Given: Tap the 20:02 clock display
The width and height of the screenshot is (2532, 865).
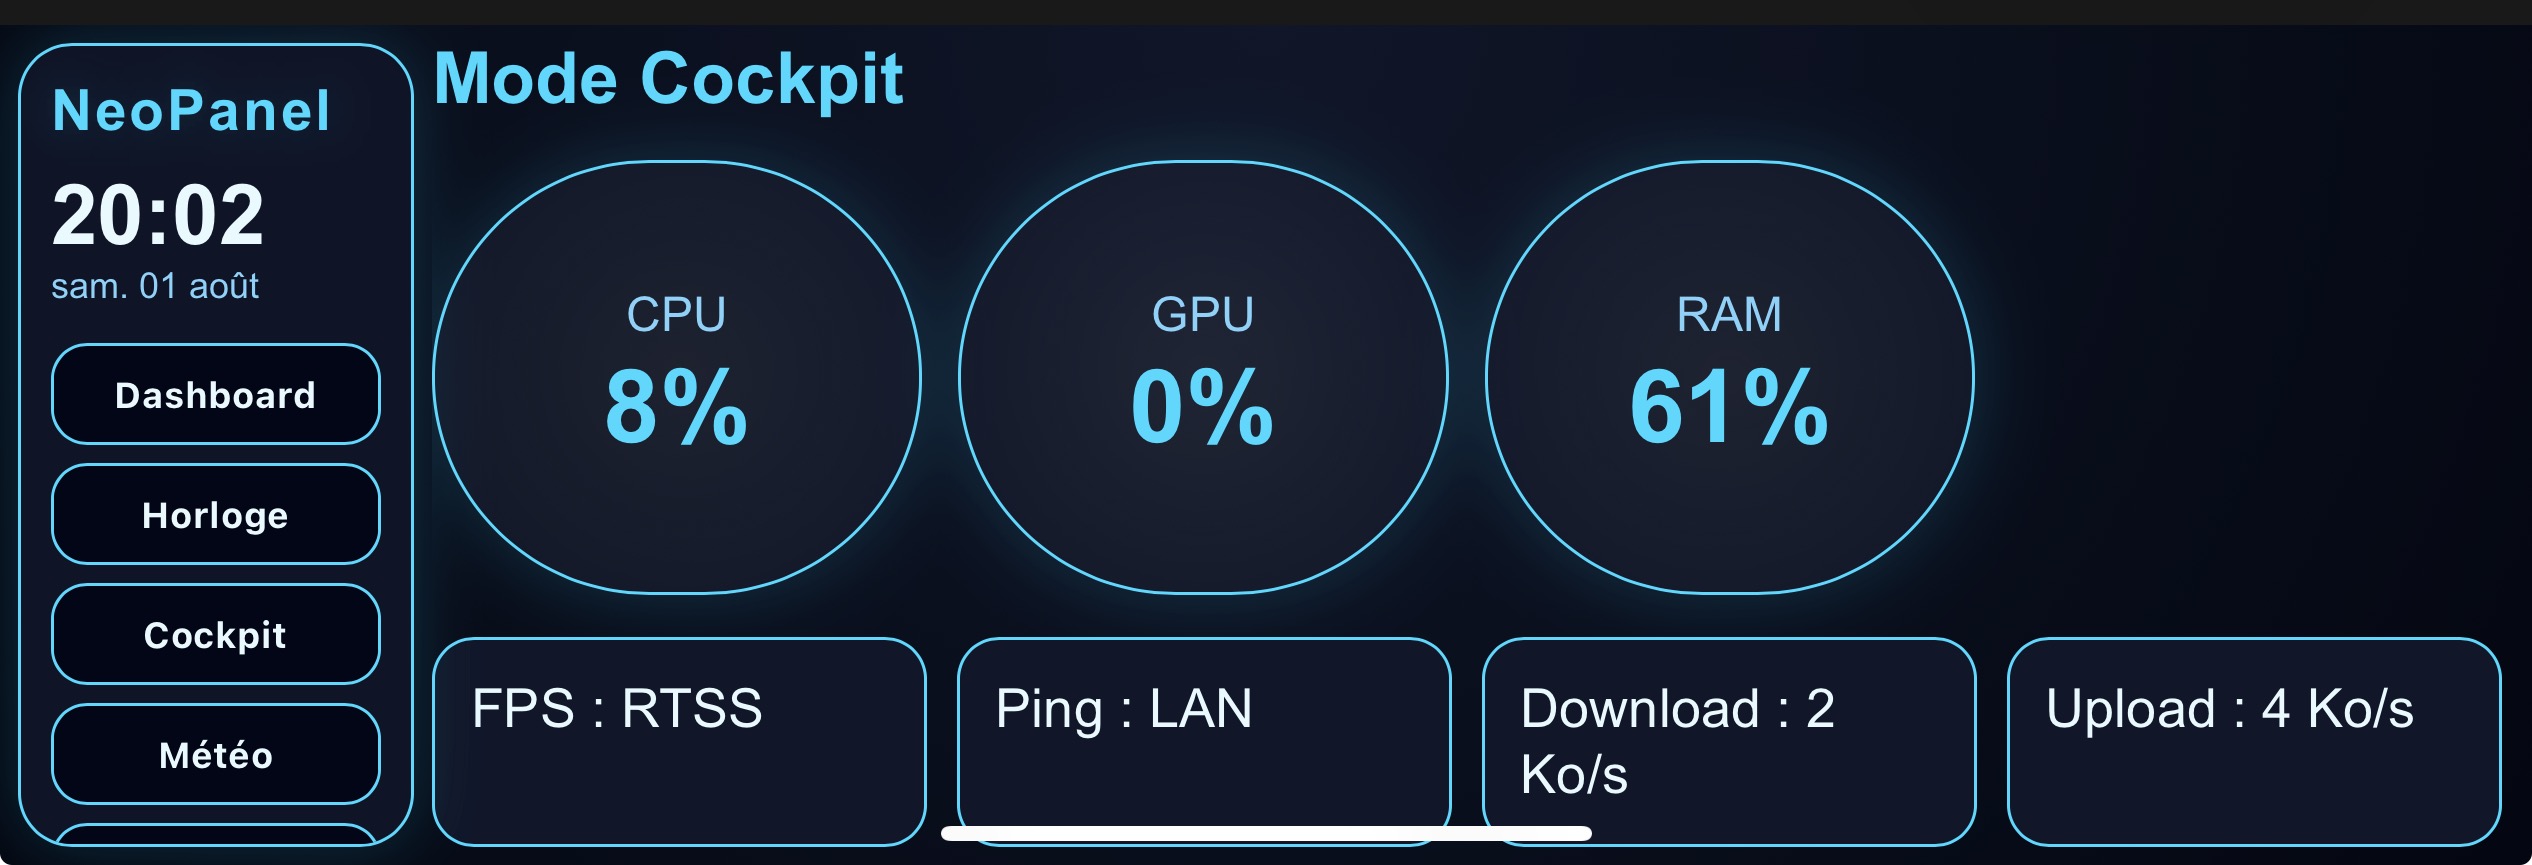Looking at the screenshot, I should [158, 215].
